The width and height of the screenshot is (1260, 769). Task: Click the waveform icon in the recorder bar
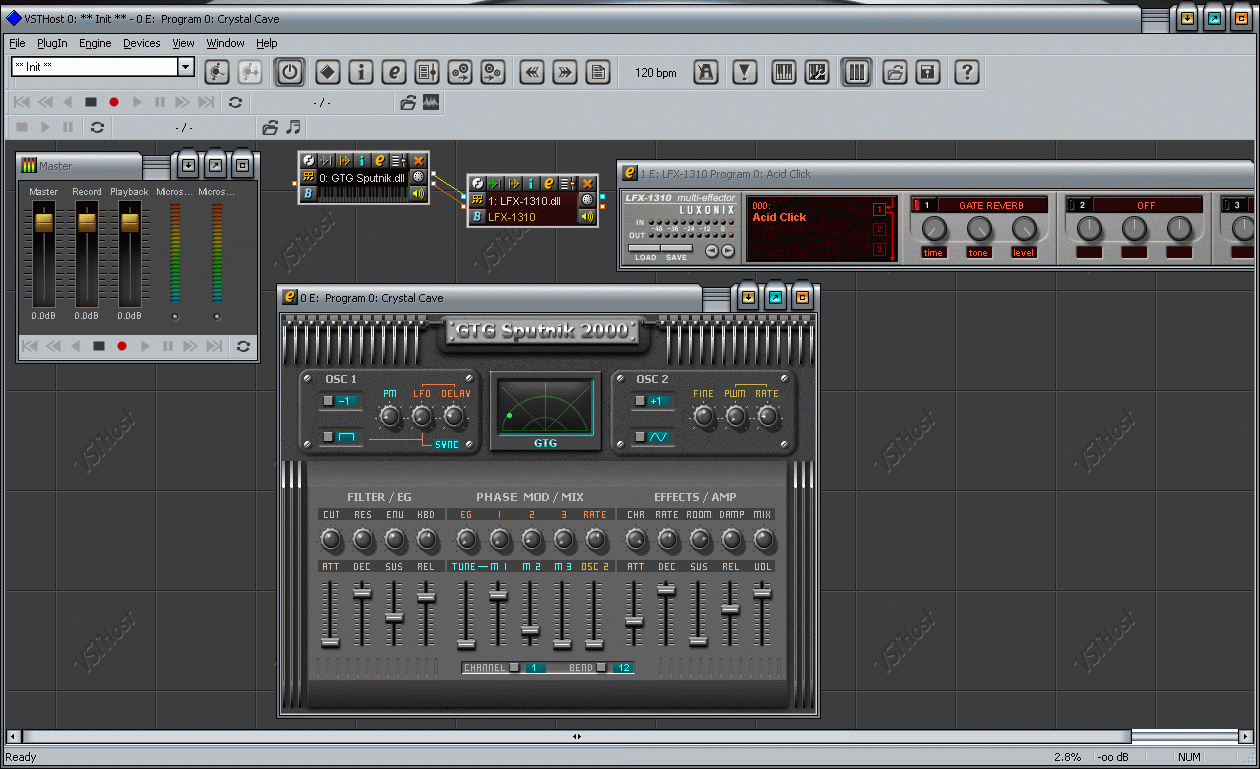click(431, 102)
